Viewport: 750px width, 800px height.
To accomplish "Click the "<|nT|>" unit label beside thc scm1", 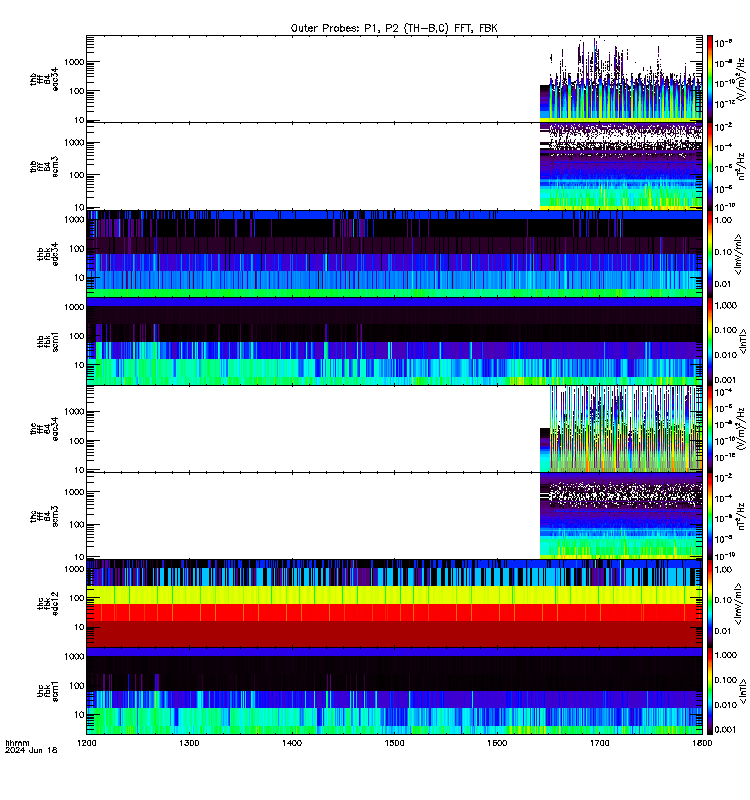I will pos(743,691).
